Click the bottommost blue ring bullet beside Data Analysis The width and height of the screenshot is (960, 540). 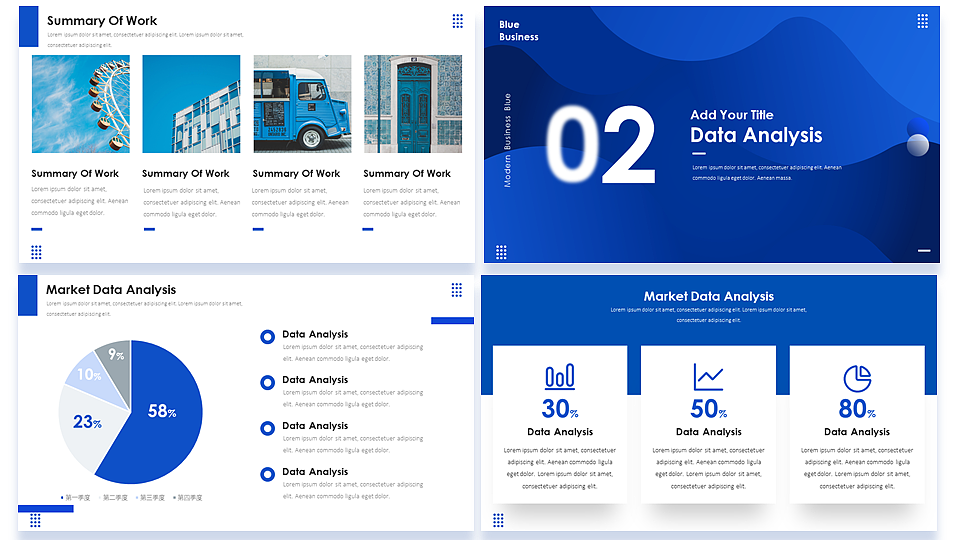click(x=268, y=474)
